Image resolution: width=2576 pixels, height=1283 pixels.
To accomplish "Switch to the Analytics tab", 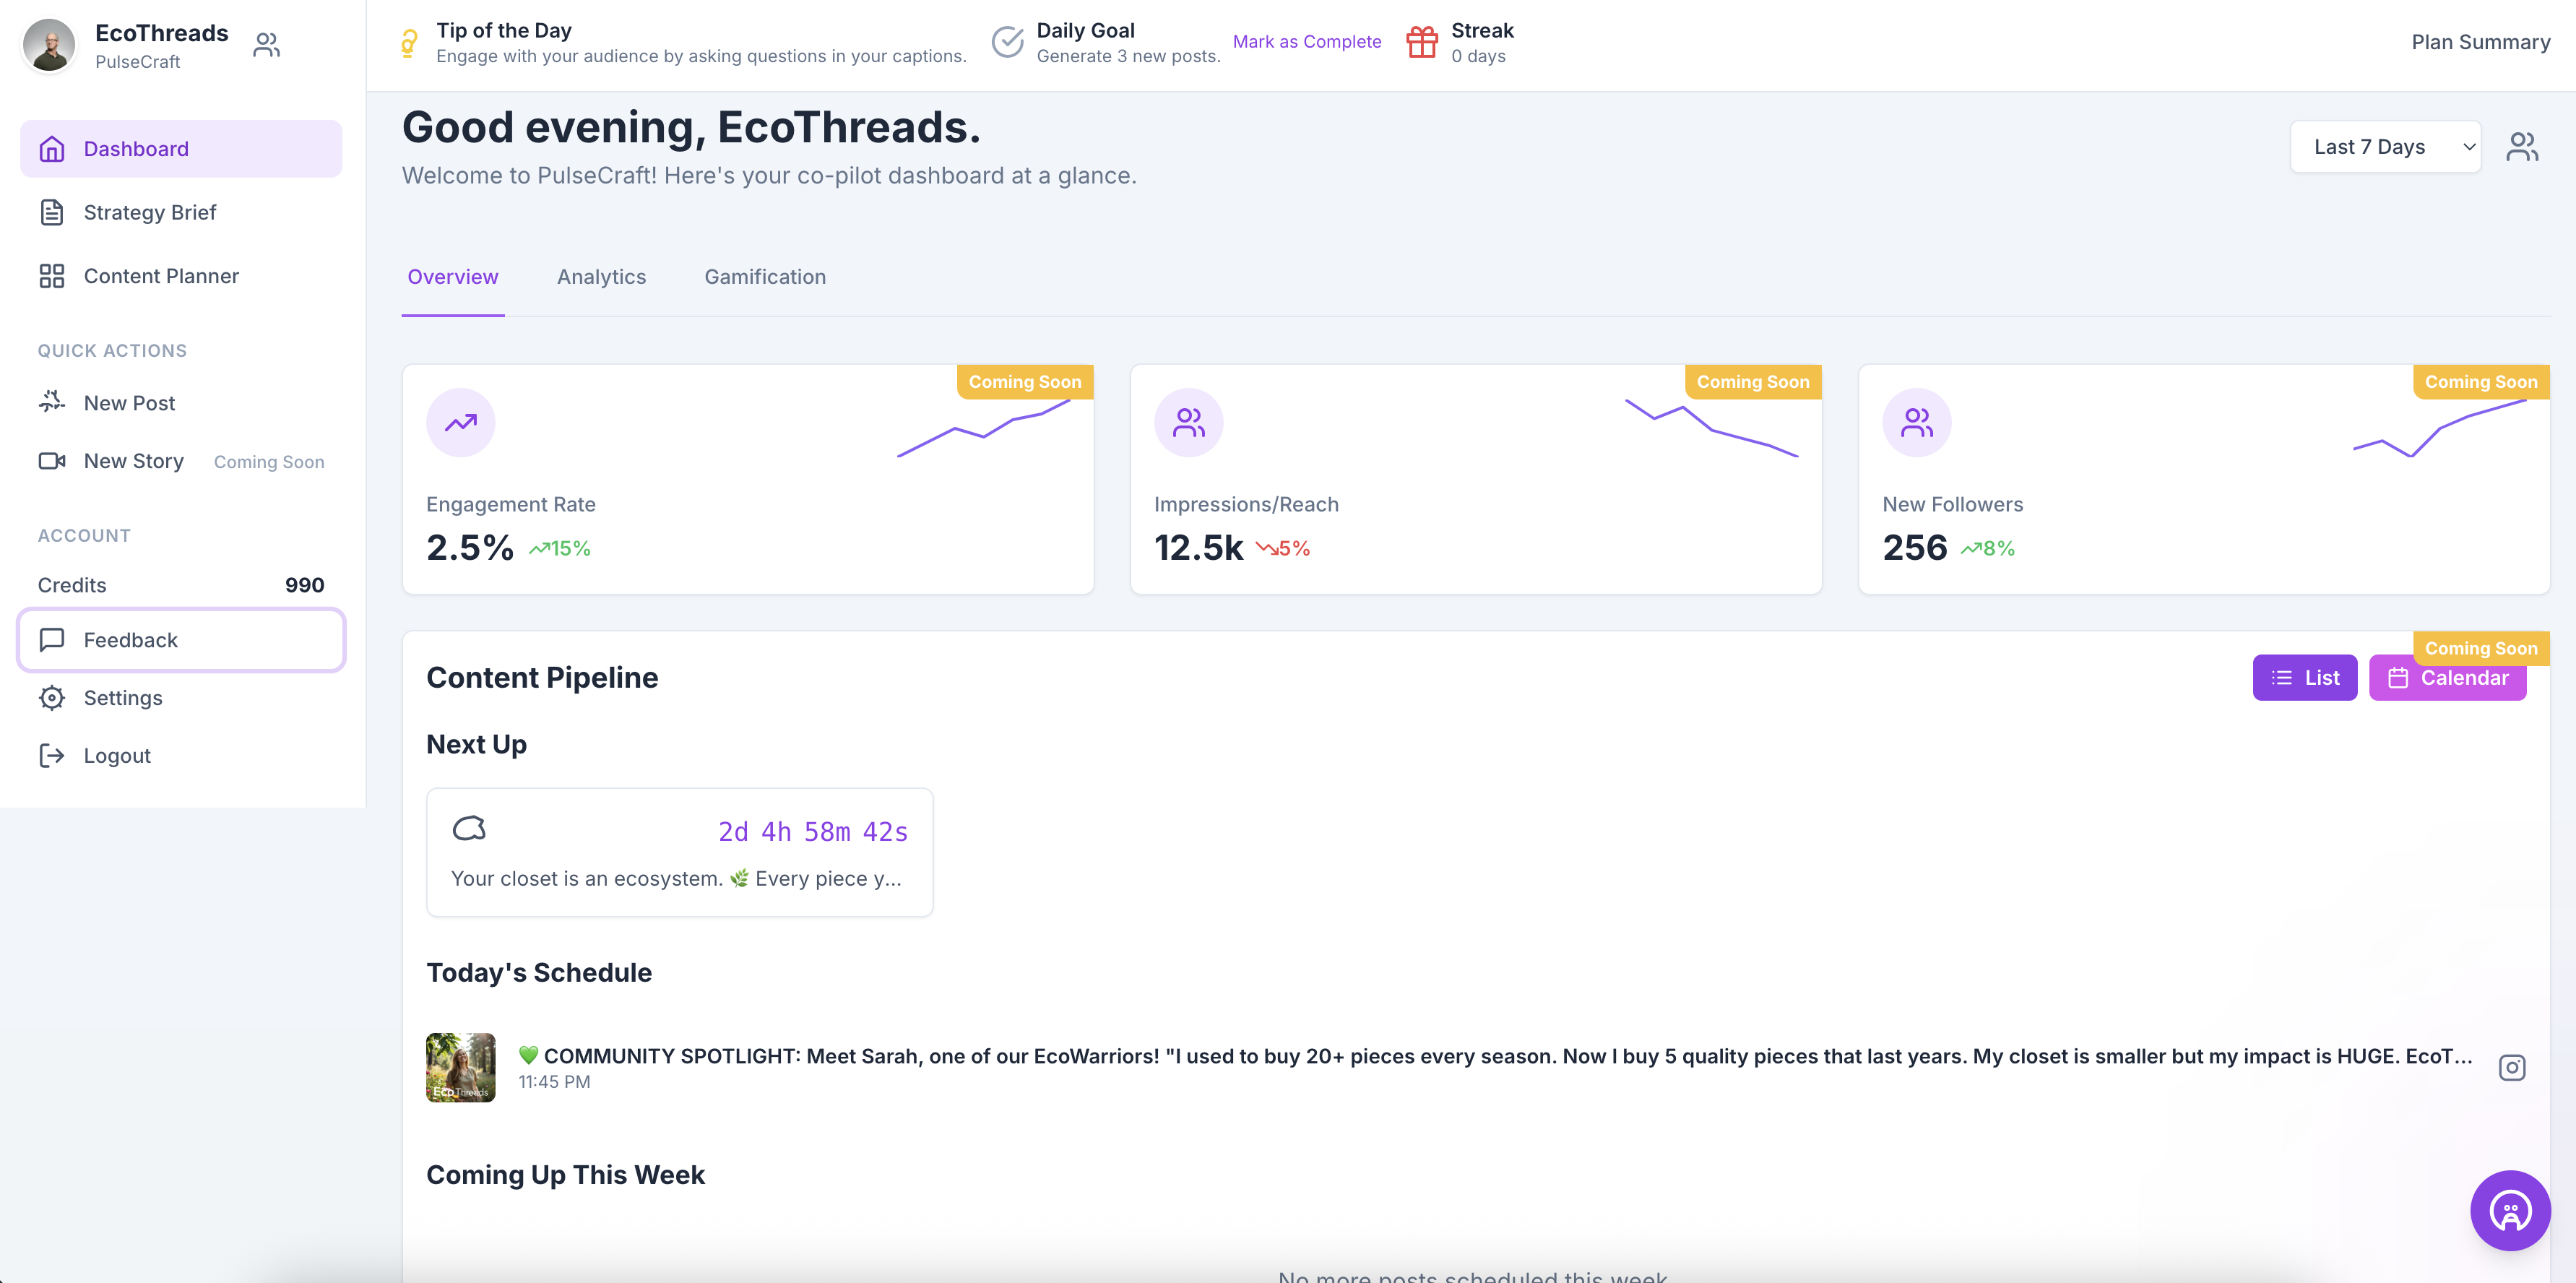I will point(601,277).
